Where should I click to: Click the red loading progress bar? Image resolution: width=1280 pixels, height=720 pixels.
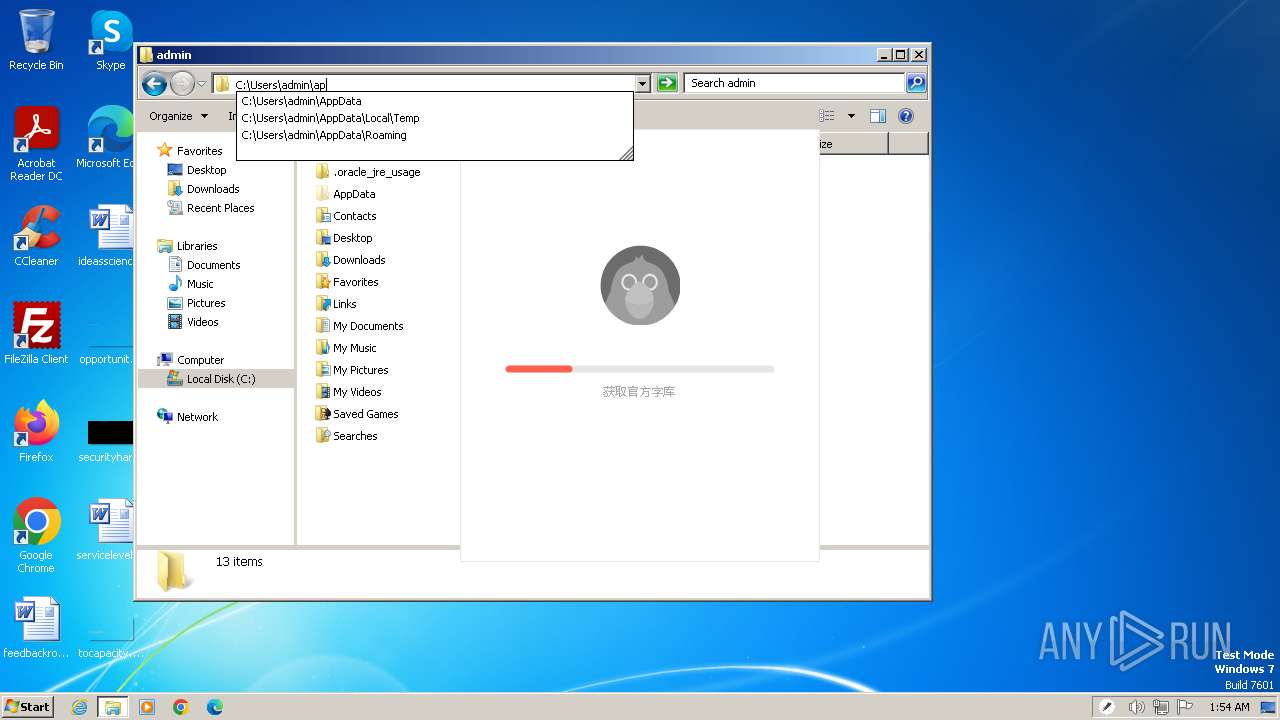pyautogui.click(x=539, y=369)
